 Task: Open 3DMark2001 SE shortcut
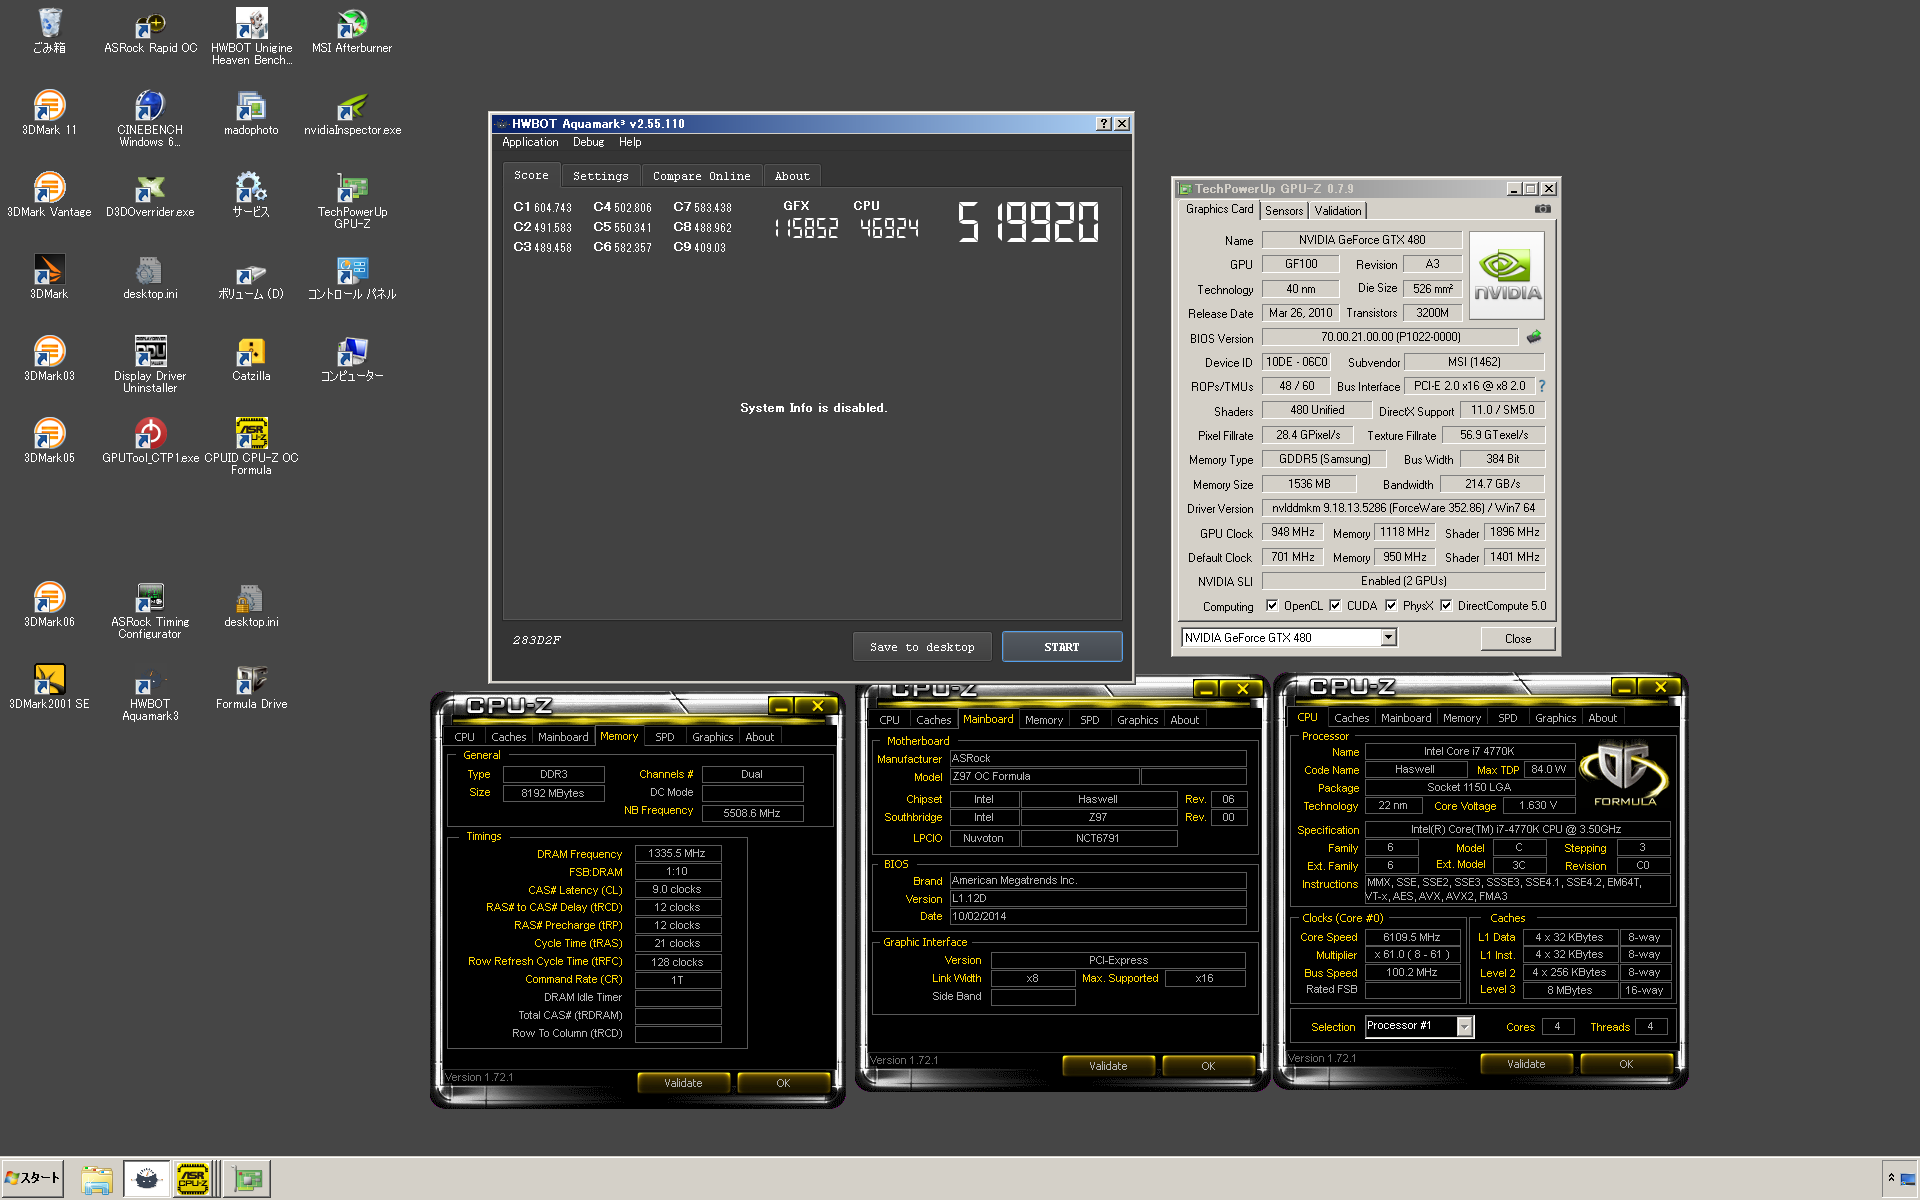[49, 686]
